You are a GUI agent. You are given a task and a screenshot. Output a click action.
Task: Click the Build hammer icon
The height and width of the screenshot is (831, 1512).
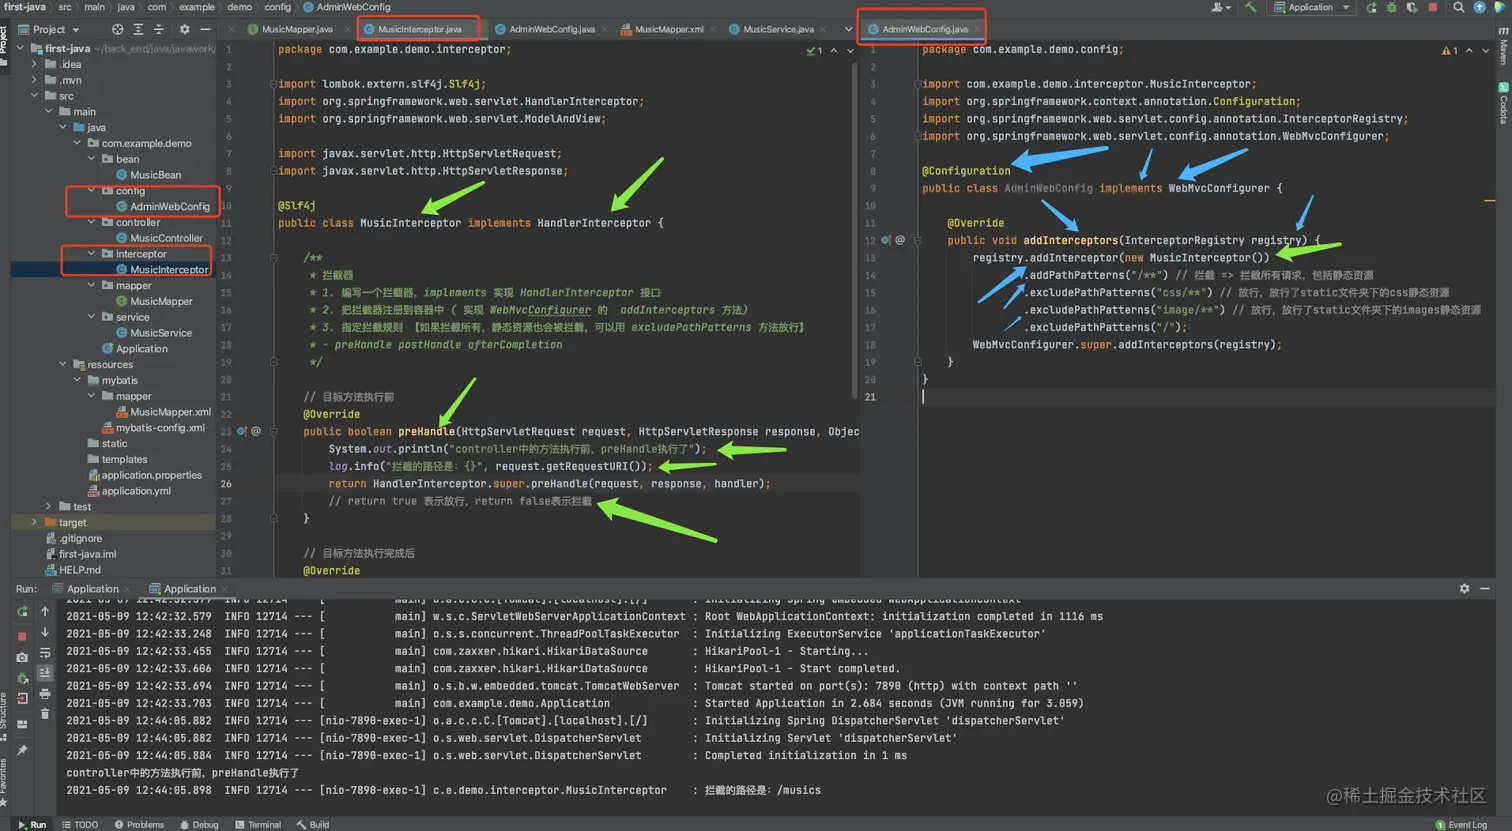pos(1250,7)
